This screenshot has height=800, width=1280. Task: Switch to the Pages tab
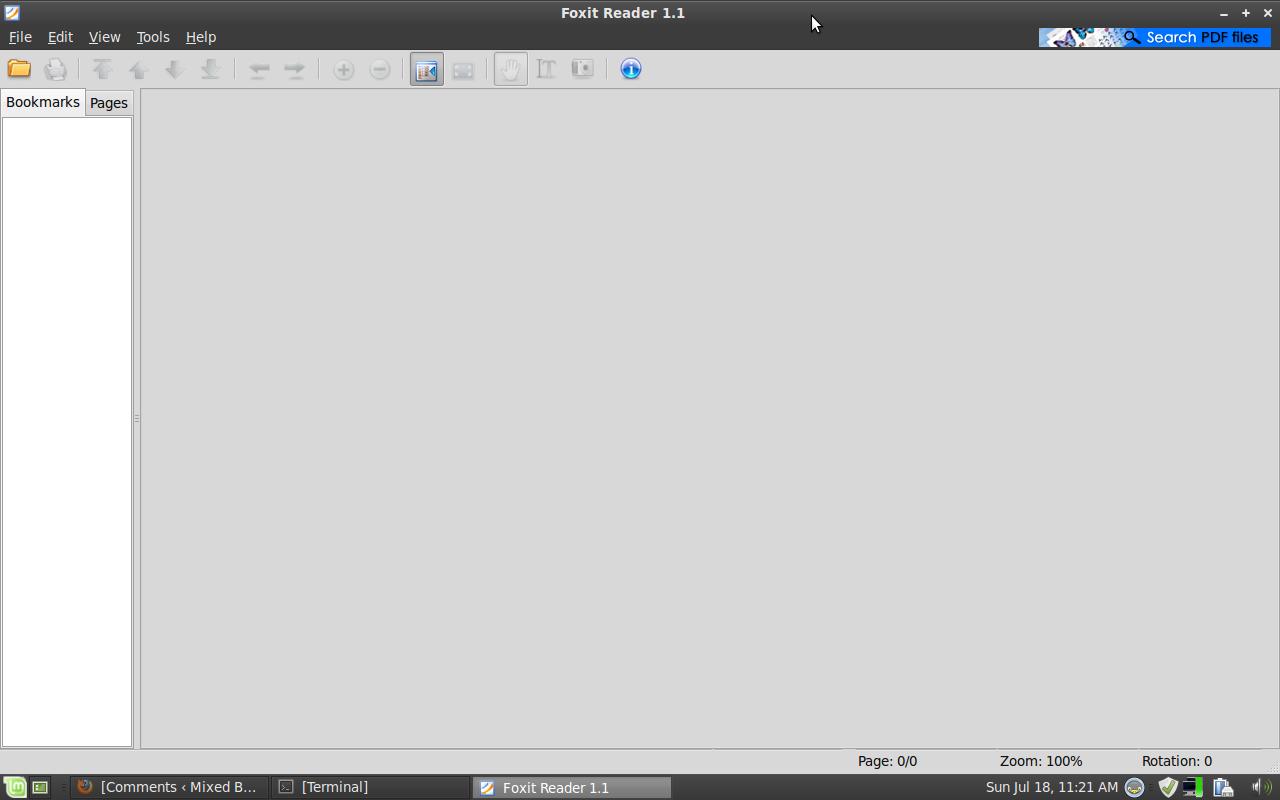click(109, 103)
